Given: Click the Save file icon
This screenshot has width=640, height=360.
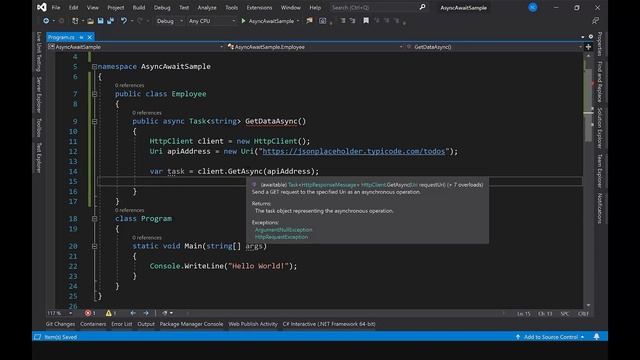Looking at the screenshot, I should (x=100, y=21).
